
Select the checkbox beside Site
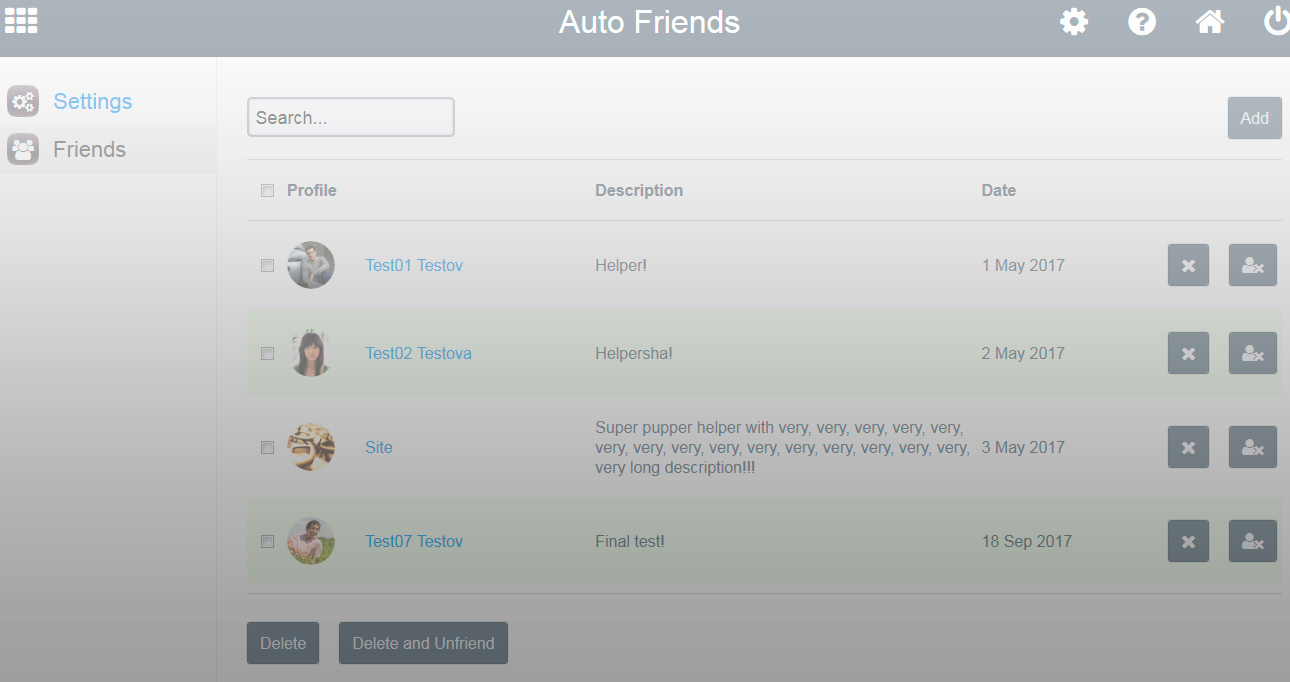coord(267,448)
